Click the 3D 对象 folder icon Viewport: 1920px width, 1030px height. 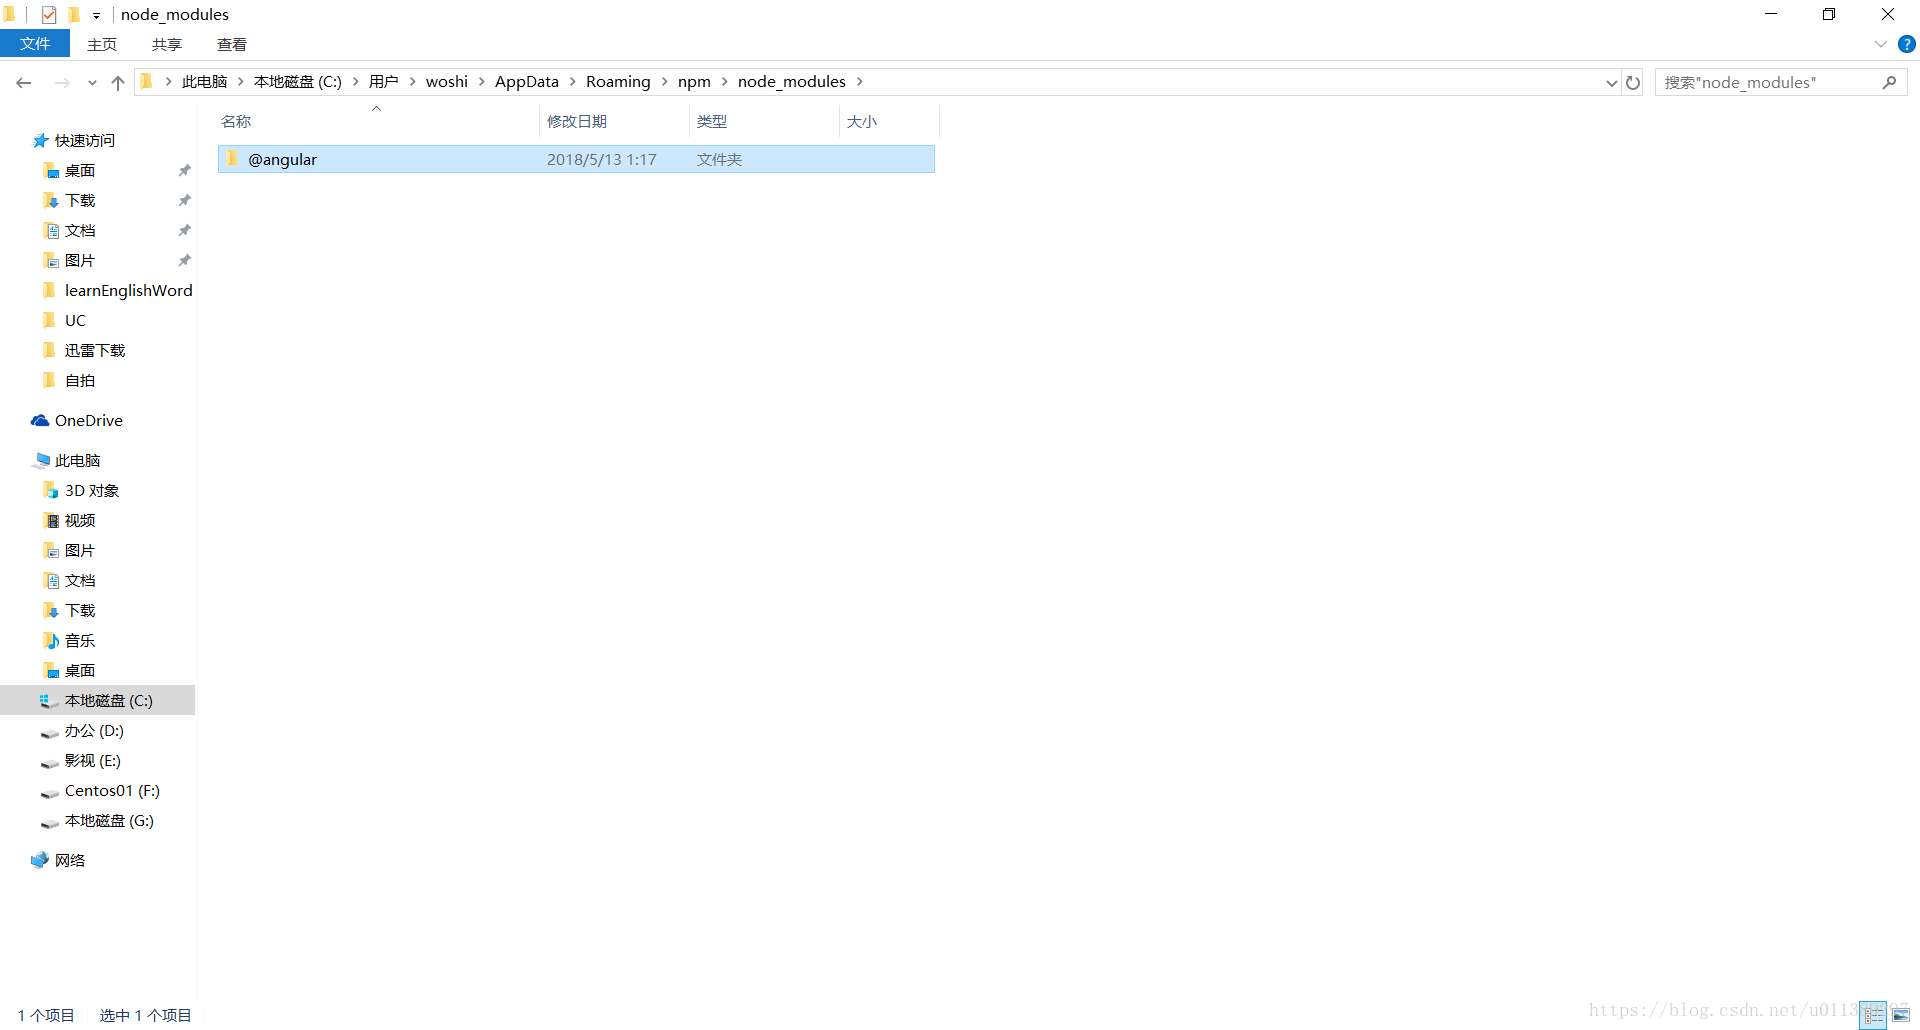pyautogui.click(x=51, y=491)
